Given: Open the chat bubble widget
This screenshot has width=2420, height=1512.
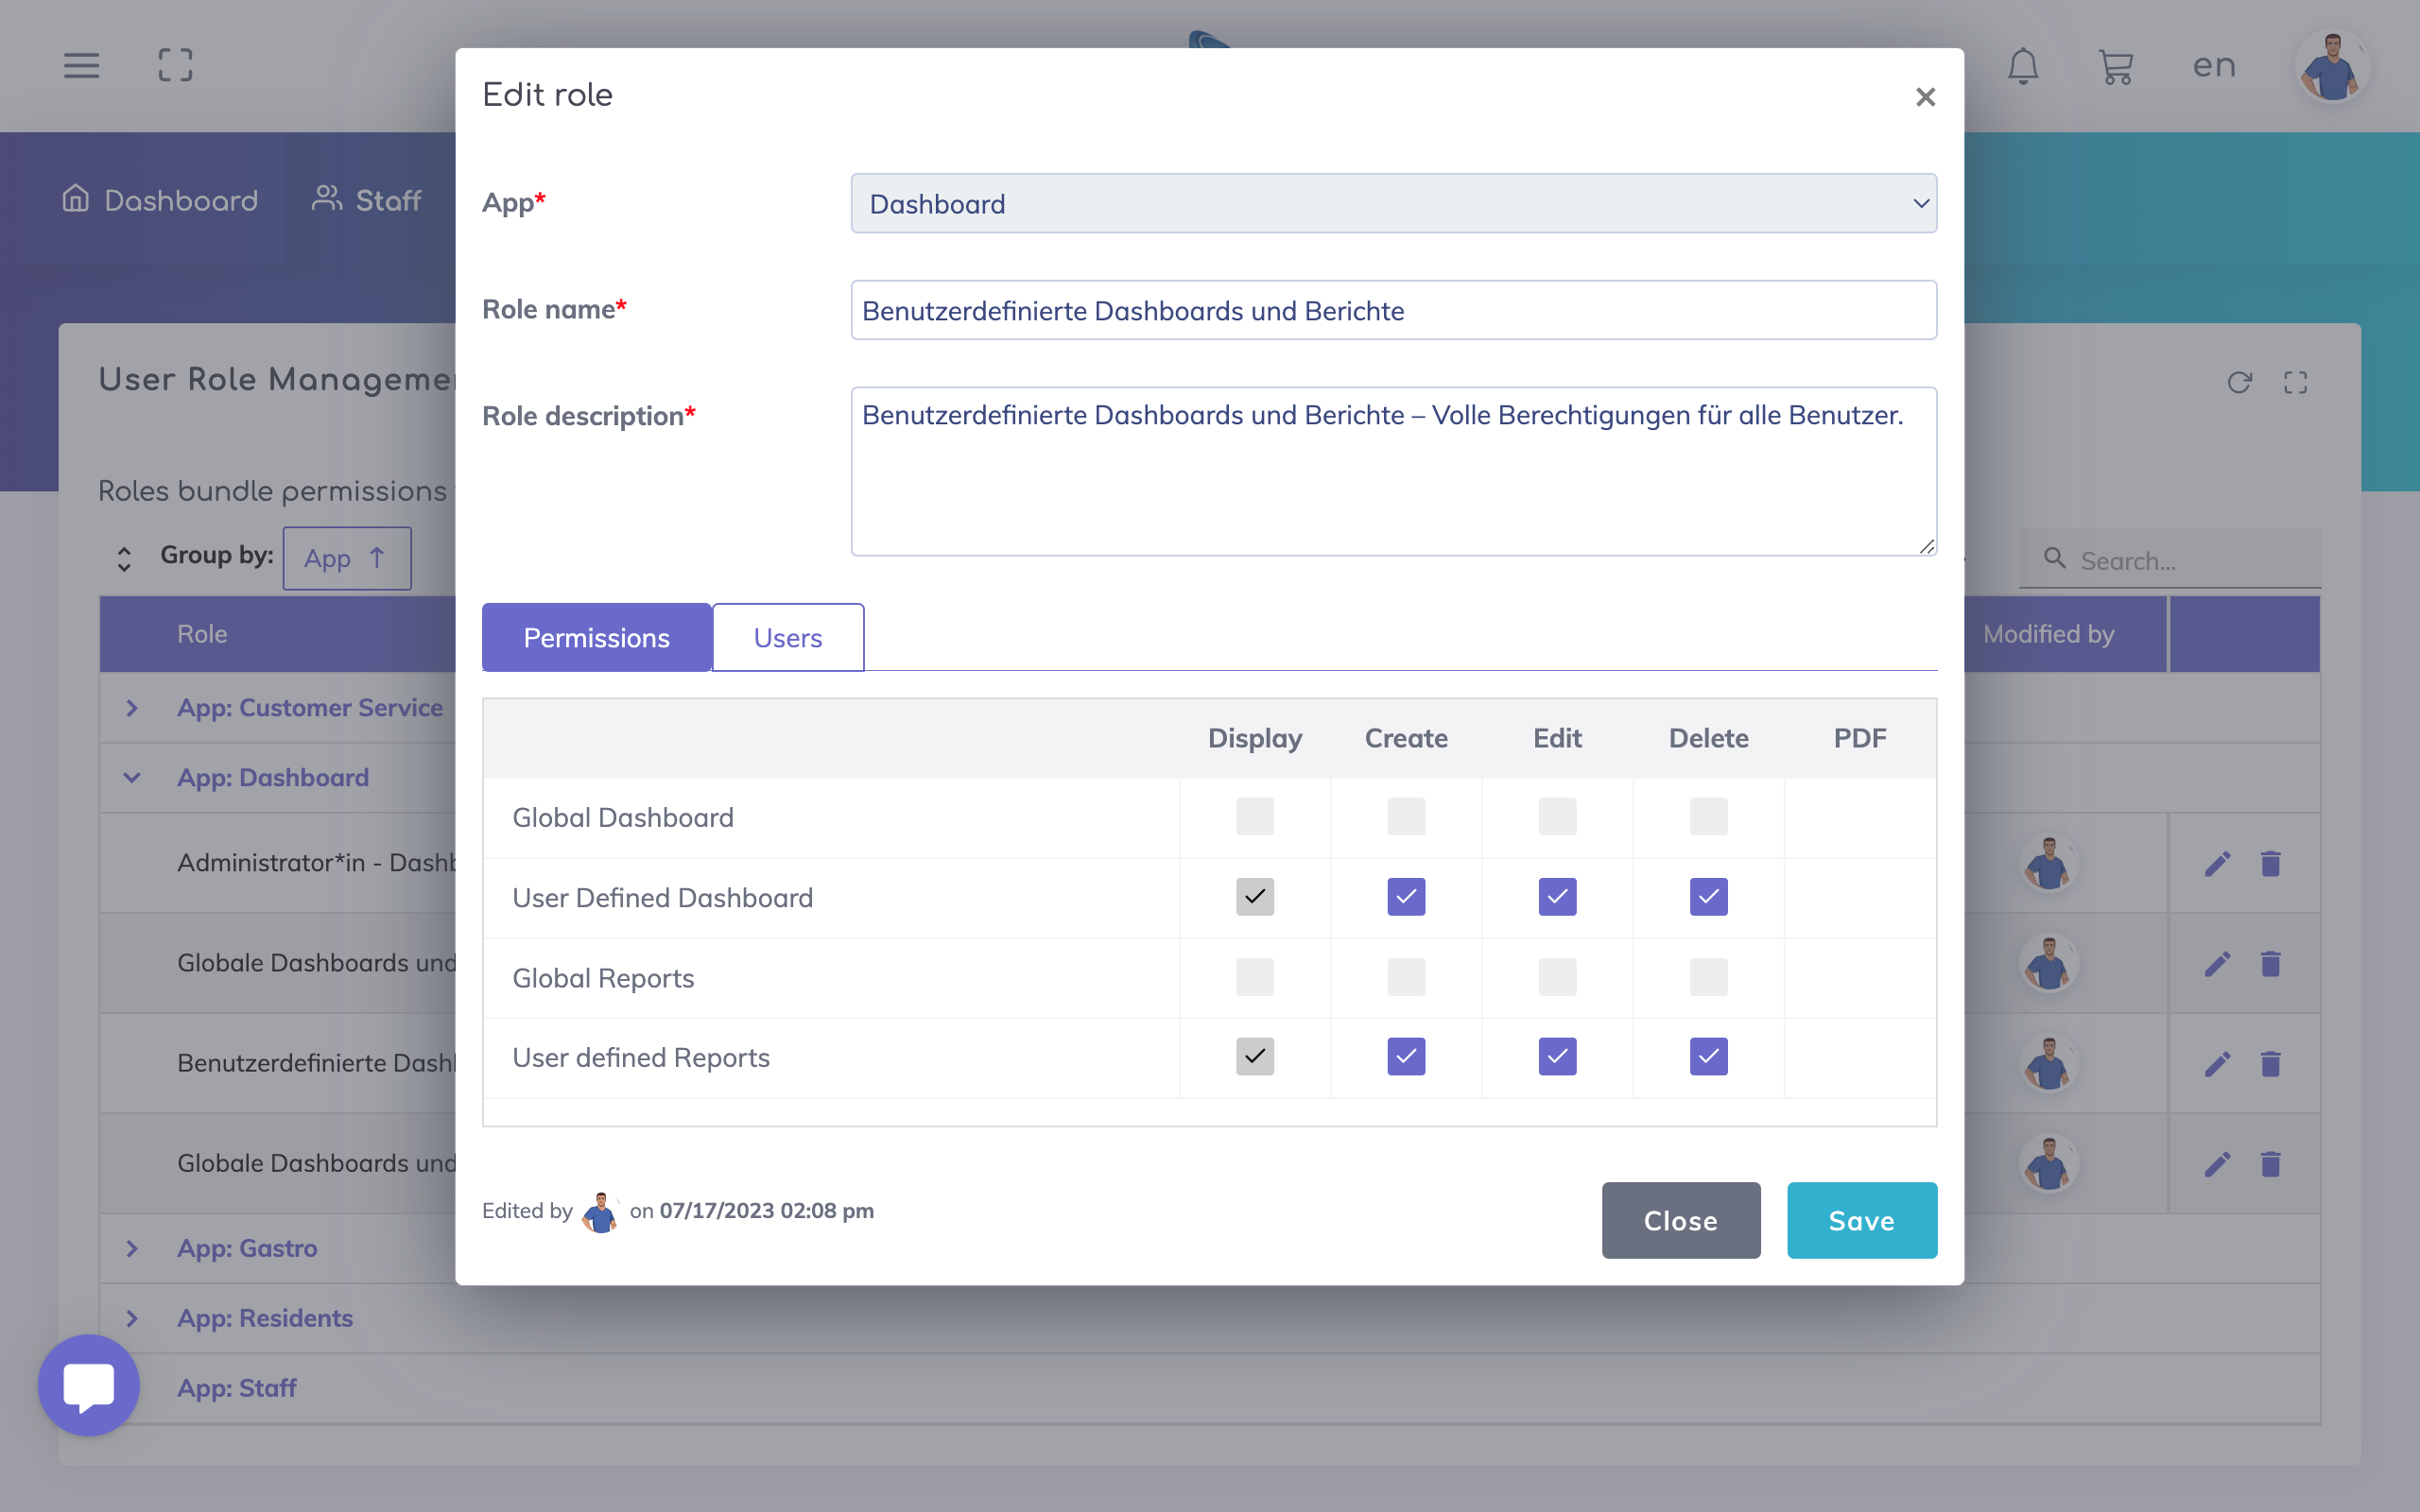Looking at the screenshot, I should point(89,1385).
